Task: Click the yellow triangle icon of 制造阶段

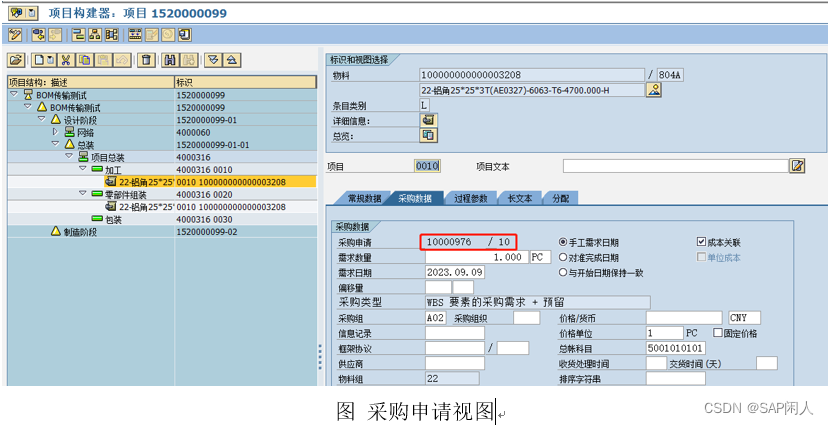Action: (56, 231)
